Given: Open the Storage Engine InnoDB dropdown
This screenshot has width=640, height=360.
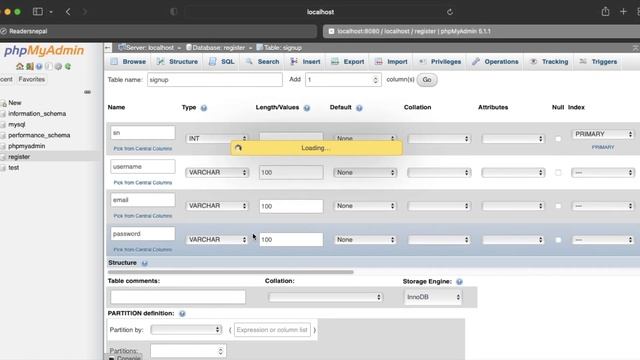Looking at the screenshot, I should coord(433,297).
